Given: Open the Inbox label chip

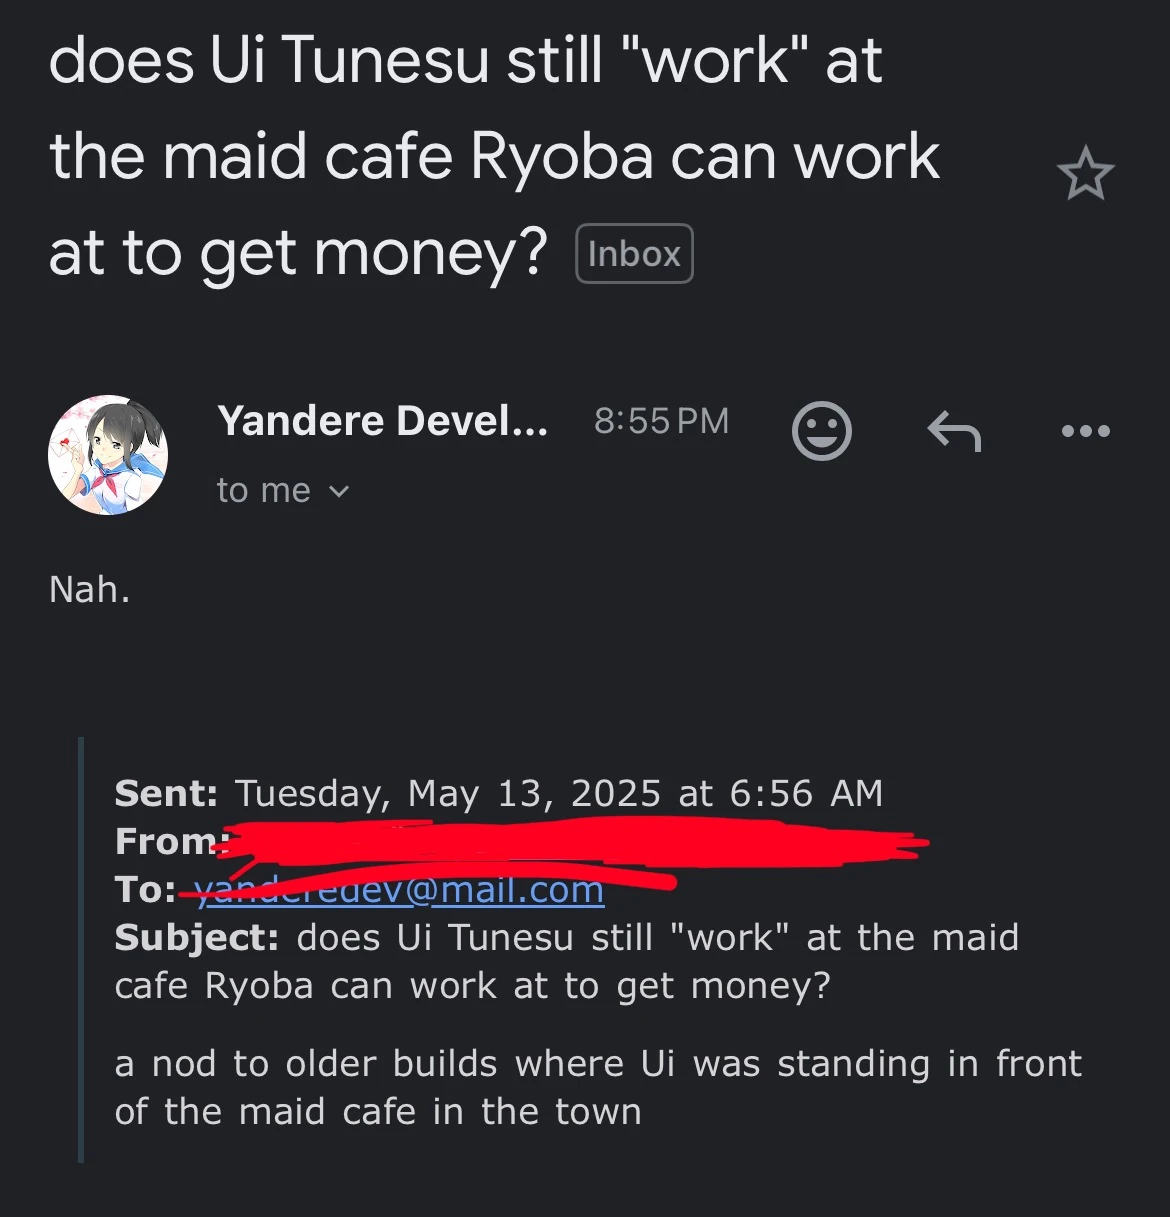Looking at the screenshot, I should click(x=634, y=254).
